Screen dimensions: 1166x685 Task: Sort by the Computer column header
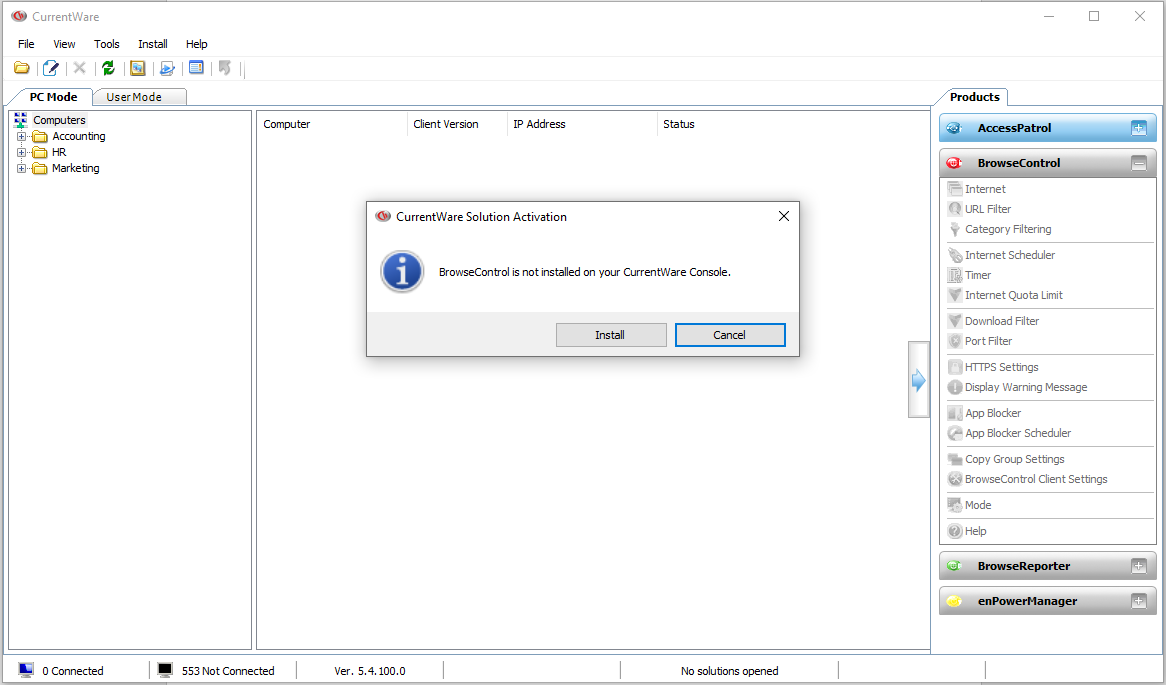tap(332, 124)
